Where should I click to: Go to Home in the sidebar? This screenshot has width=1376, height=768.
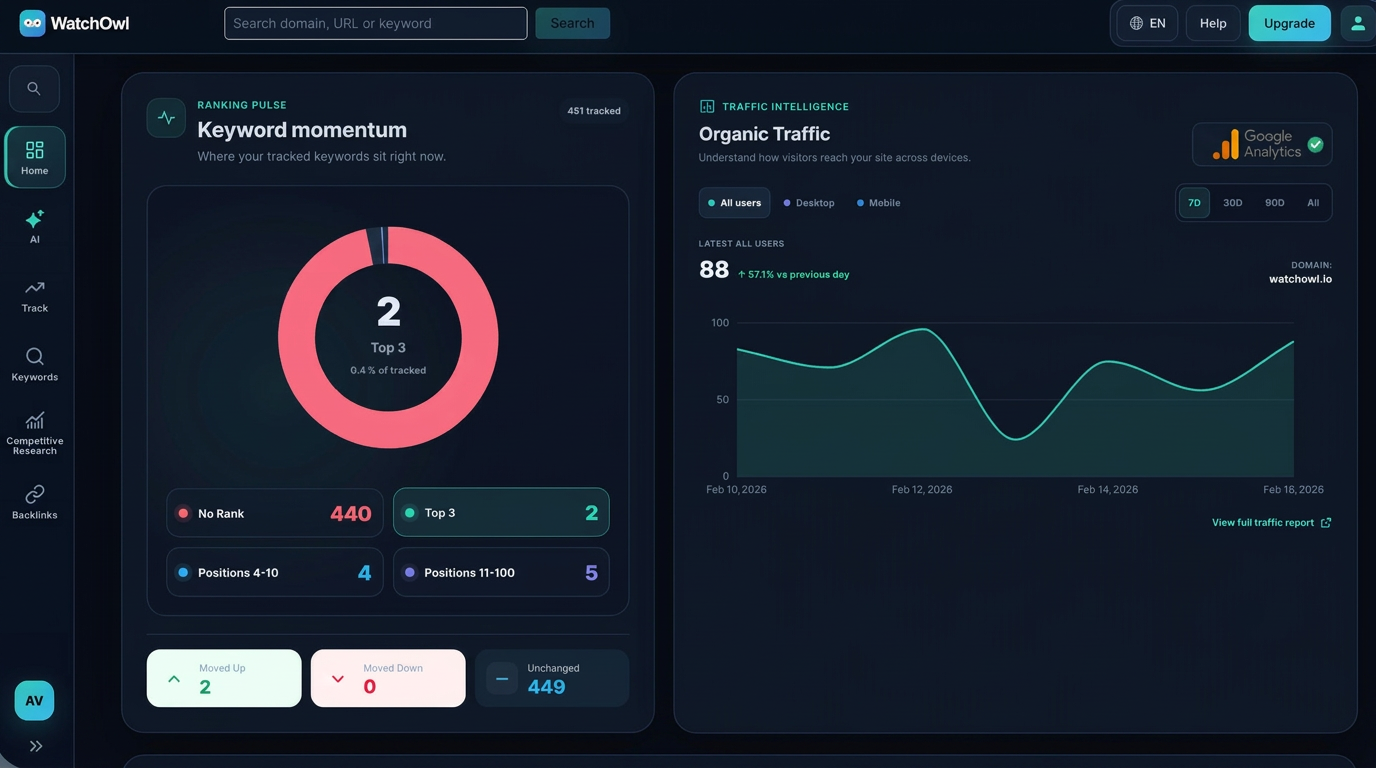[35, 157]
